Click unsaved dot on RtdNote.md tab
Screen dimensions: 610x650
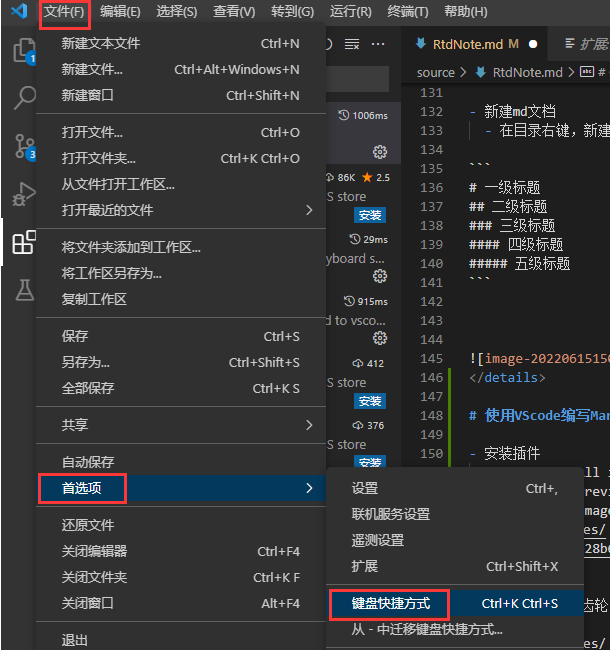[533, 44]
